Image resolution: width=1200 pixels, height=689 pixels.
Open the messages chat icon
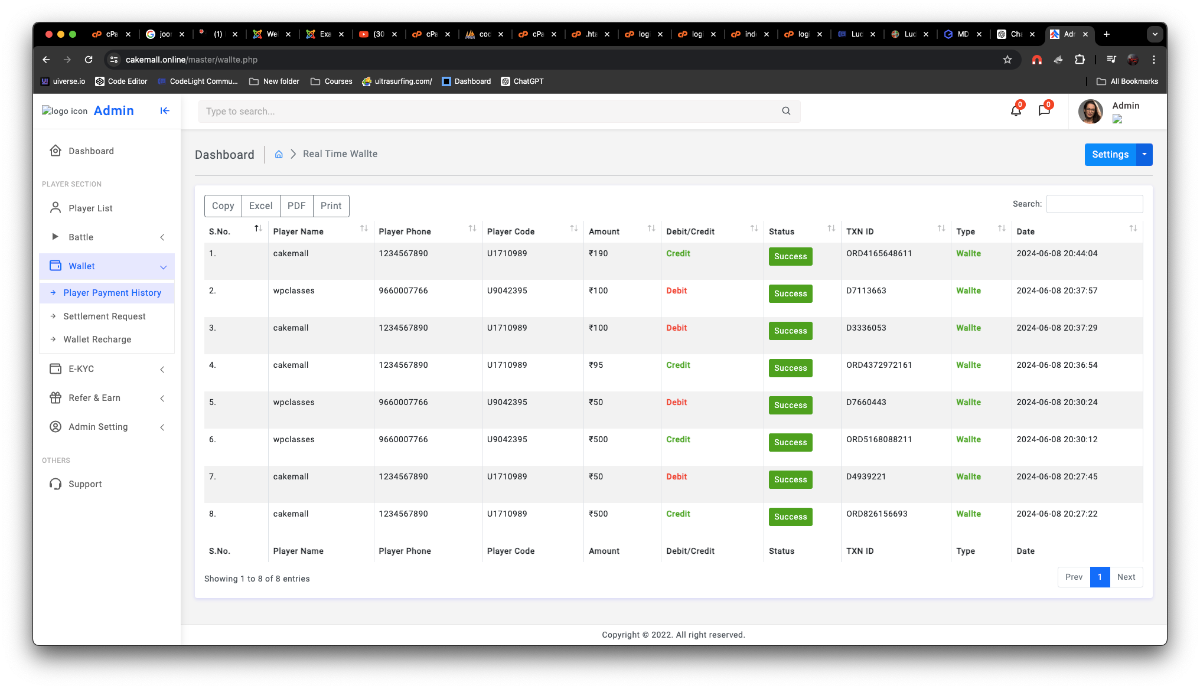coord(1044,111)
